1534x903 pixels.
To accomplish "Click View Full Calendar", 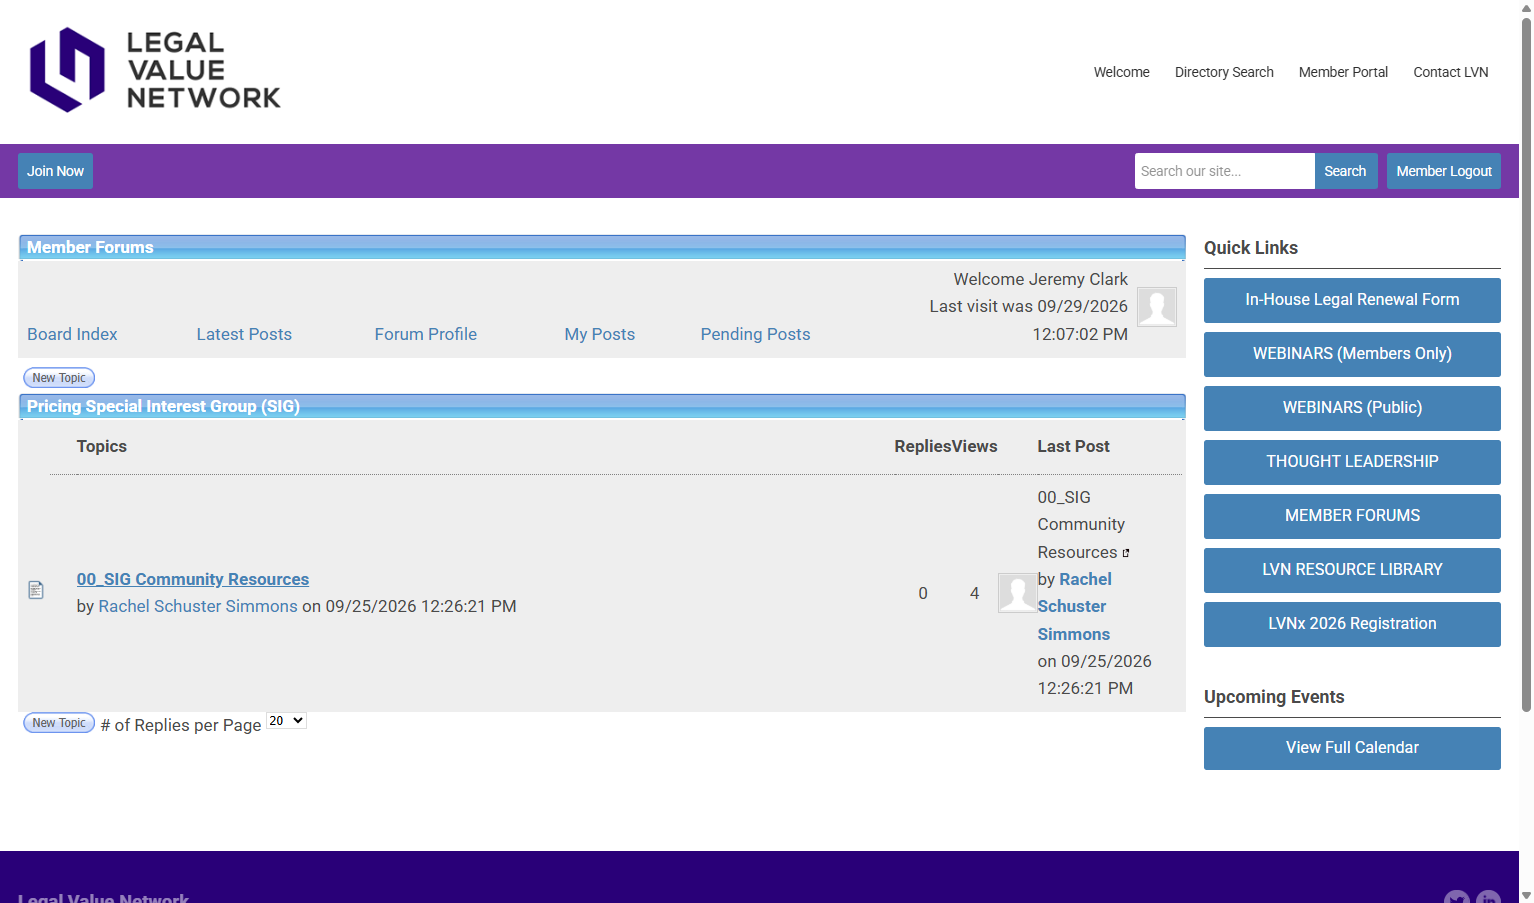I will tap(1352, 748).
